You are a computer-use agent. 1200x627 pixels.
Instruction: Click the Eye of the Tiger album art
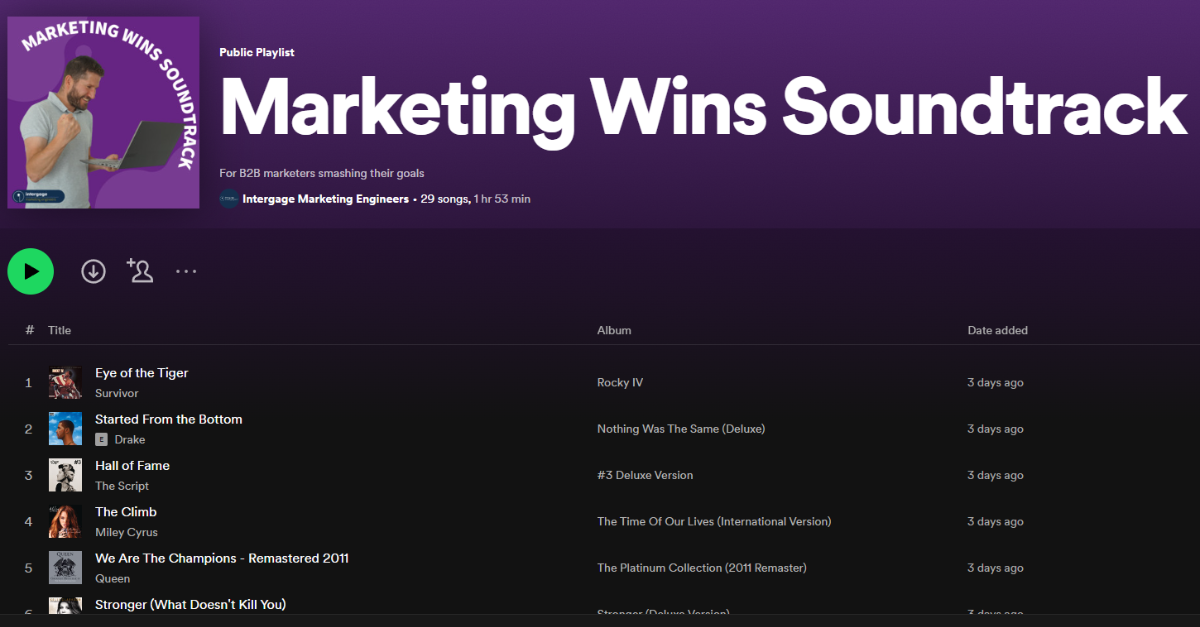[x=66, y=383]
